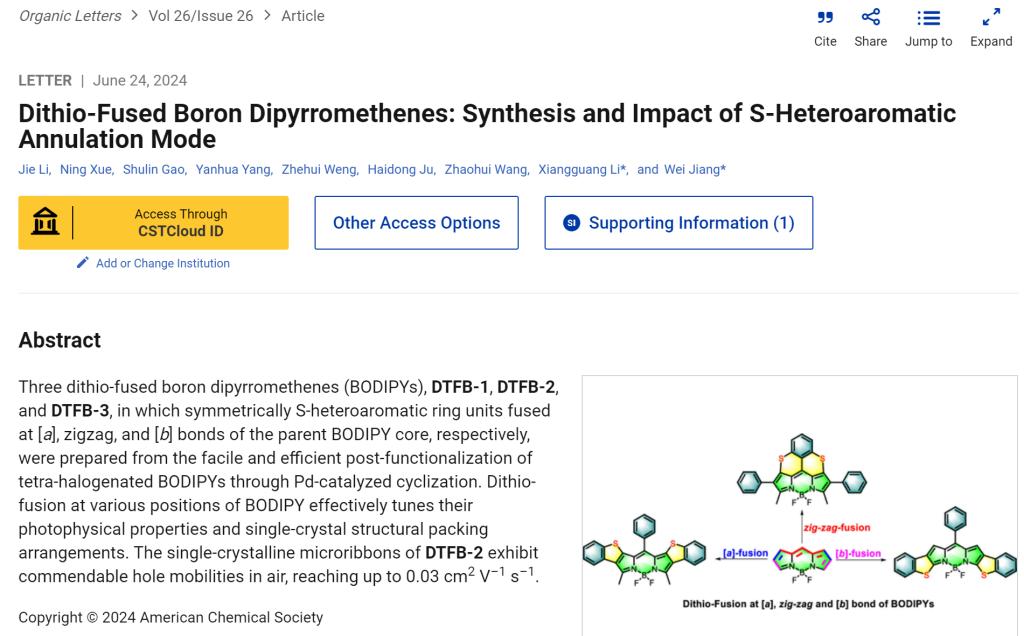
Task: Click Access Through CSTCloud ID button
Action: coord(180,222)
